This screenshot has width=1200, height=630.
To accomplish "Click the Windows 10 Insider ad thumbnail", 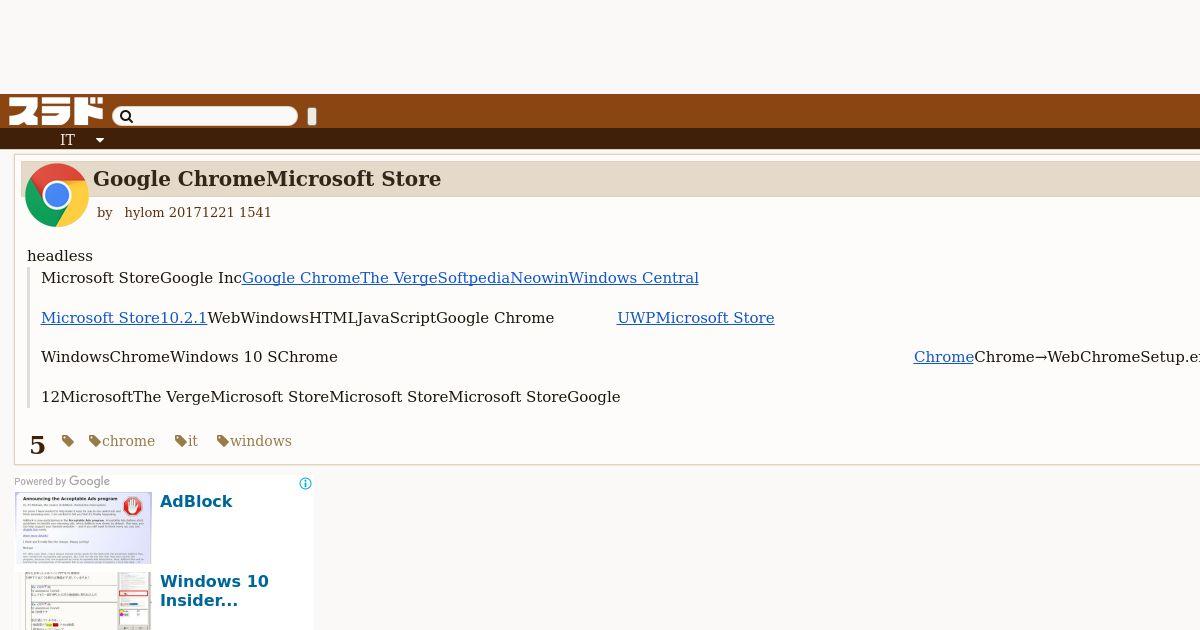I will [x=84, y=600].
